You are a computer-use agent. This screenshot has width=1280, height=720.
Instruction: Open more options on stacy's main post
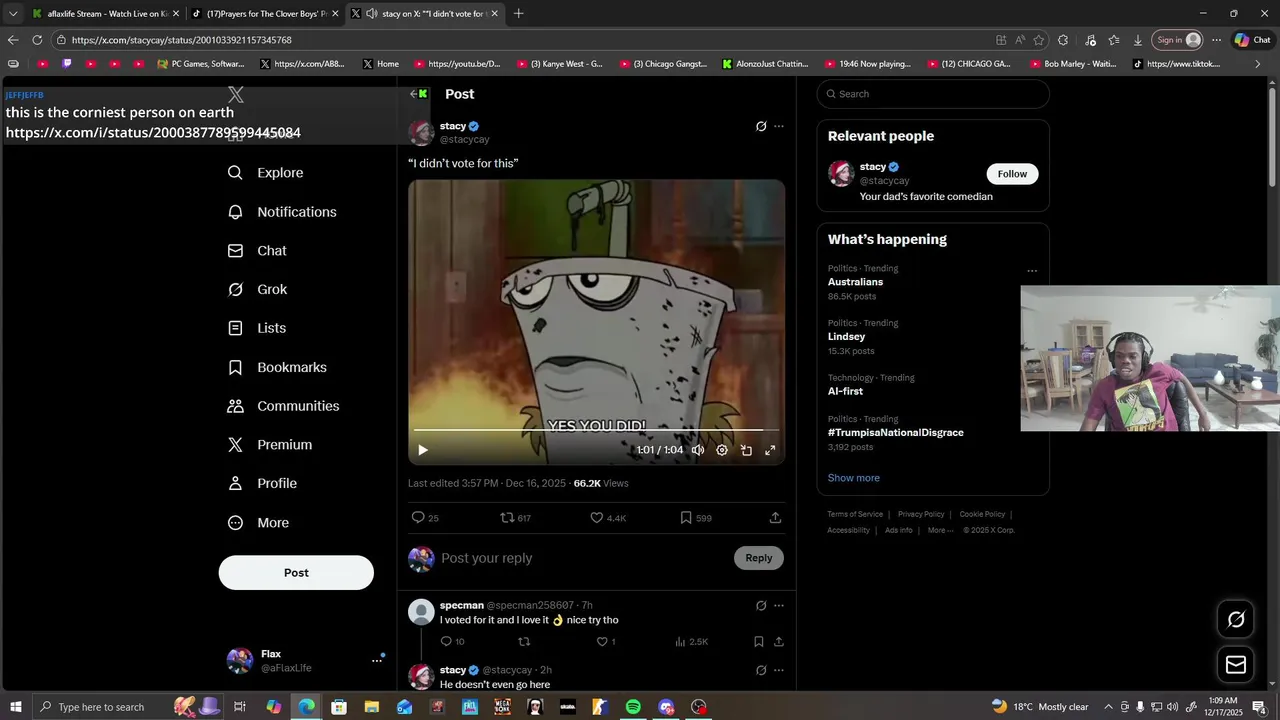click(x=779, y=126)
